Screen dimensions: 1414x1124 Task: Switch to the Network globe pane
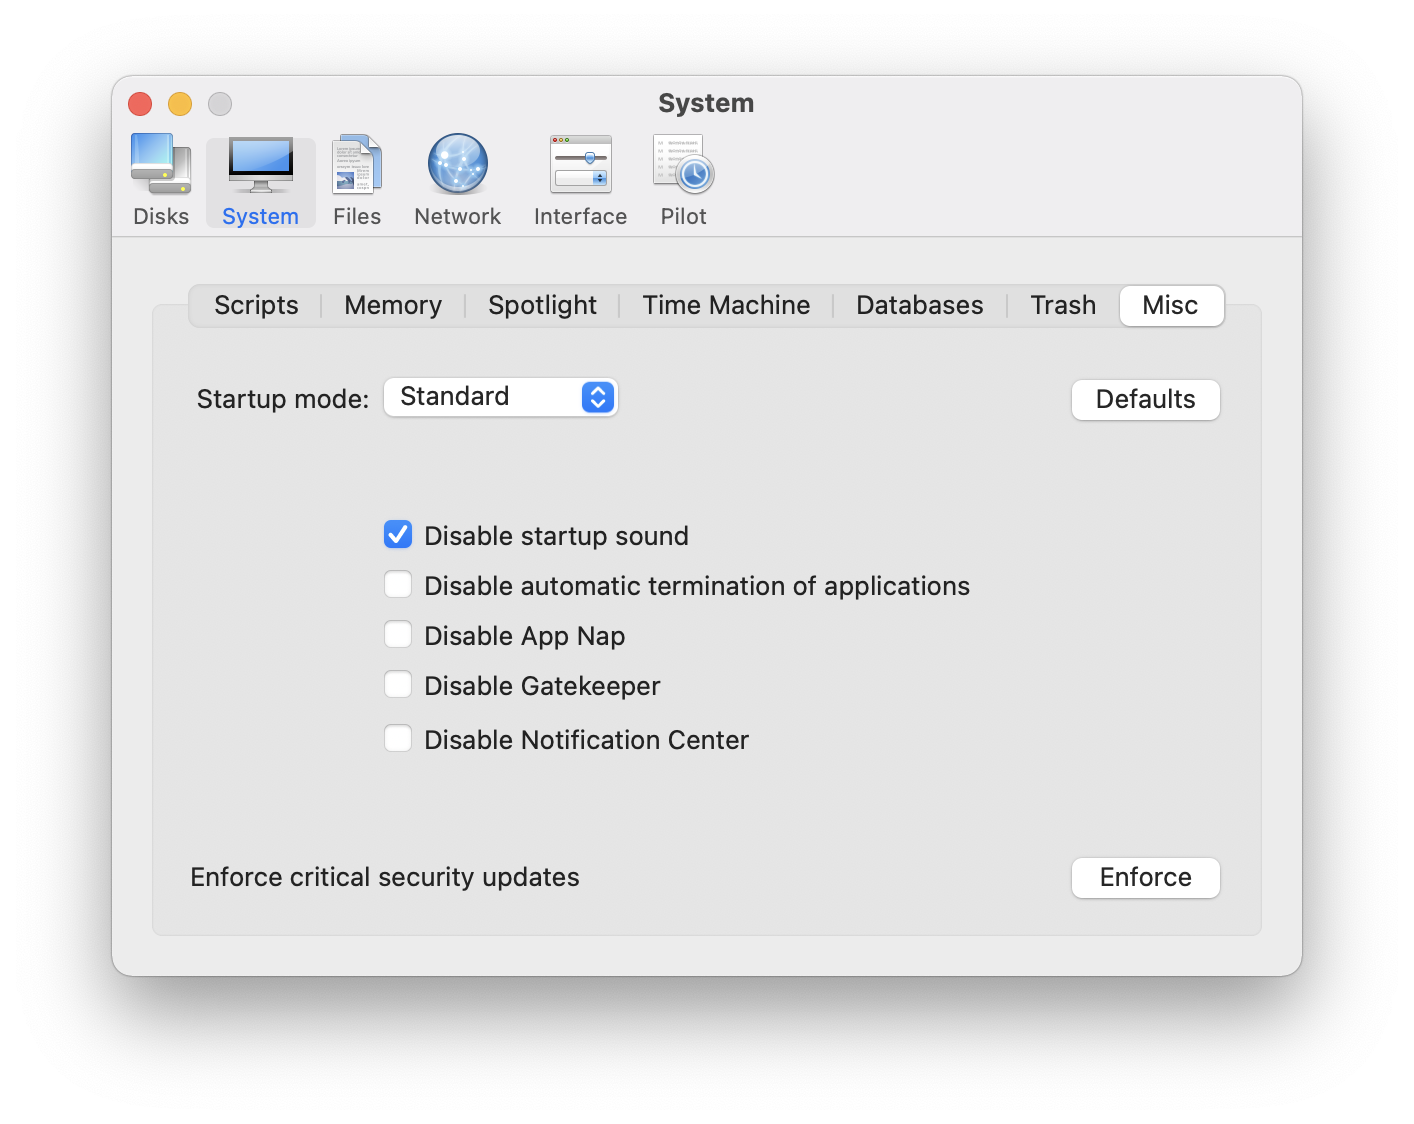click(x=458, y=181)
